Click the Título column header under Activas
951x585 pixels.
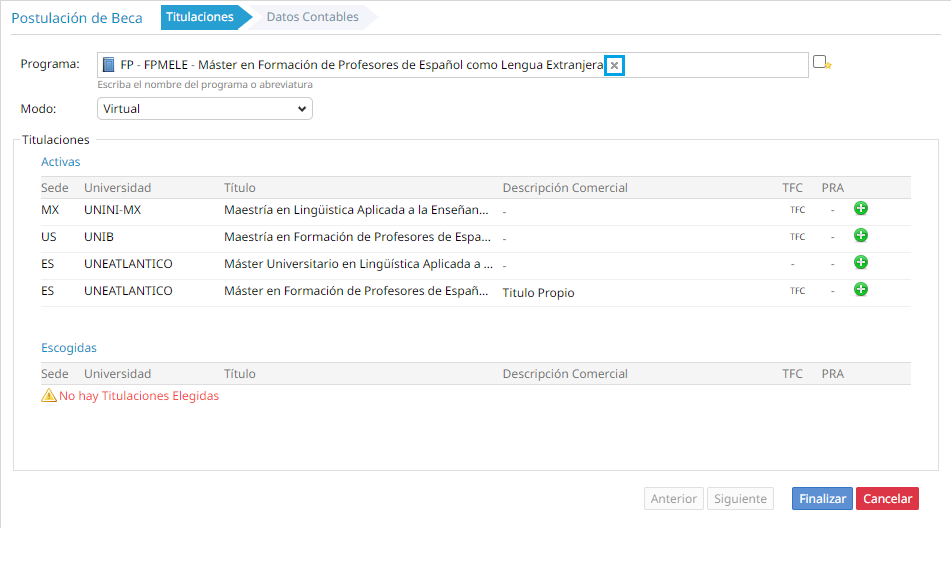[x=240, y=188]
